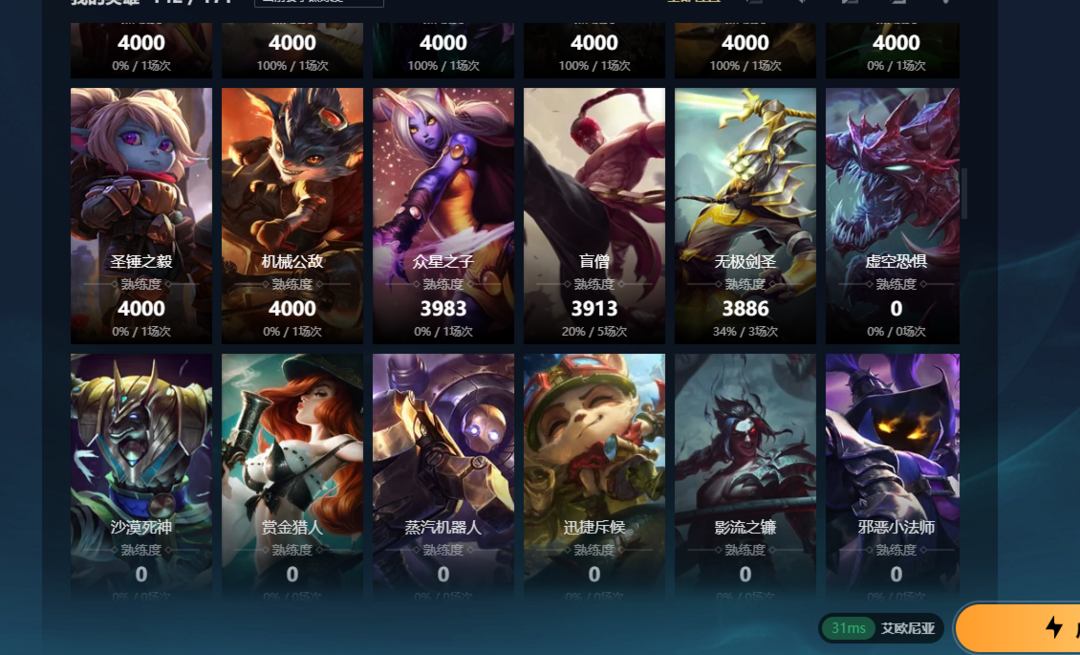Open the 圣锤之毅 Poppy champion card
Screen dimensions: 1080x655
141,216
